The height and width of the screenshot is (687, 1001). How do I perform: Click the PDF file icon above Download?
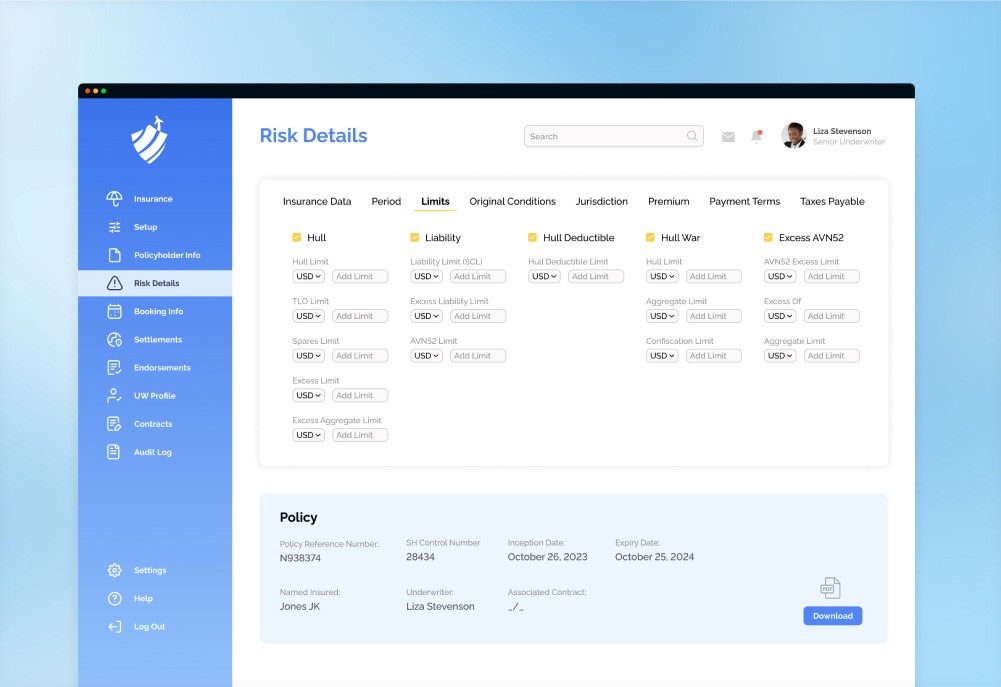pyautogui.click(x=831, y=588)
